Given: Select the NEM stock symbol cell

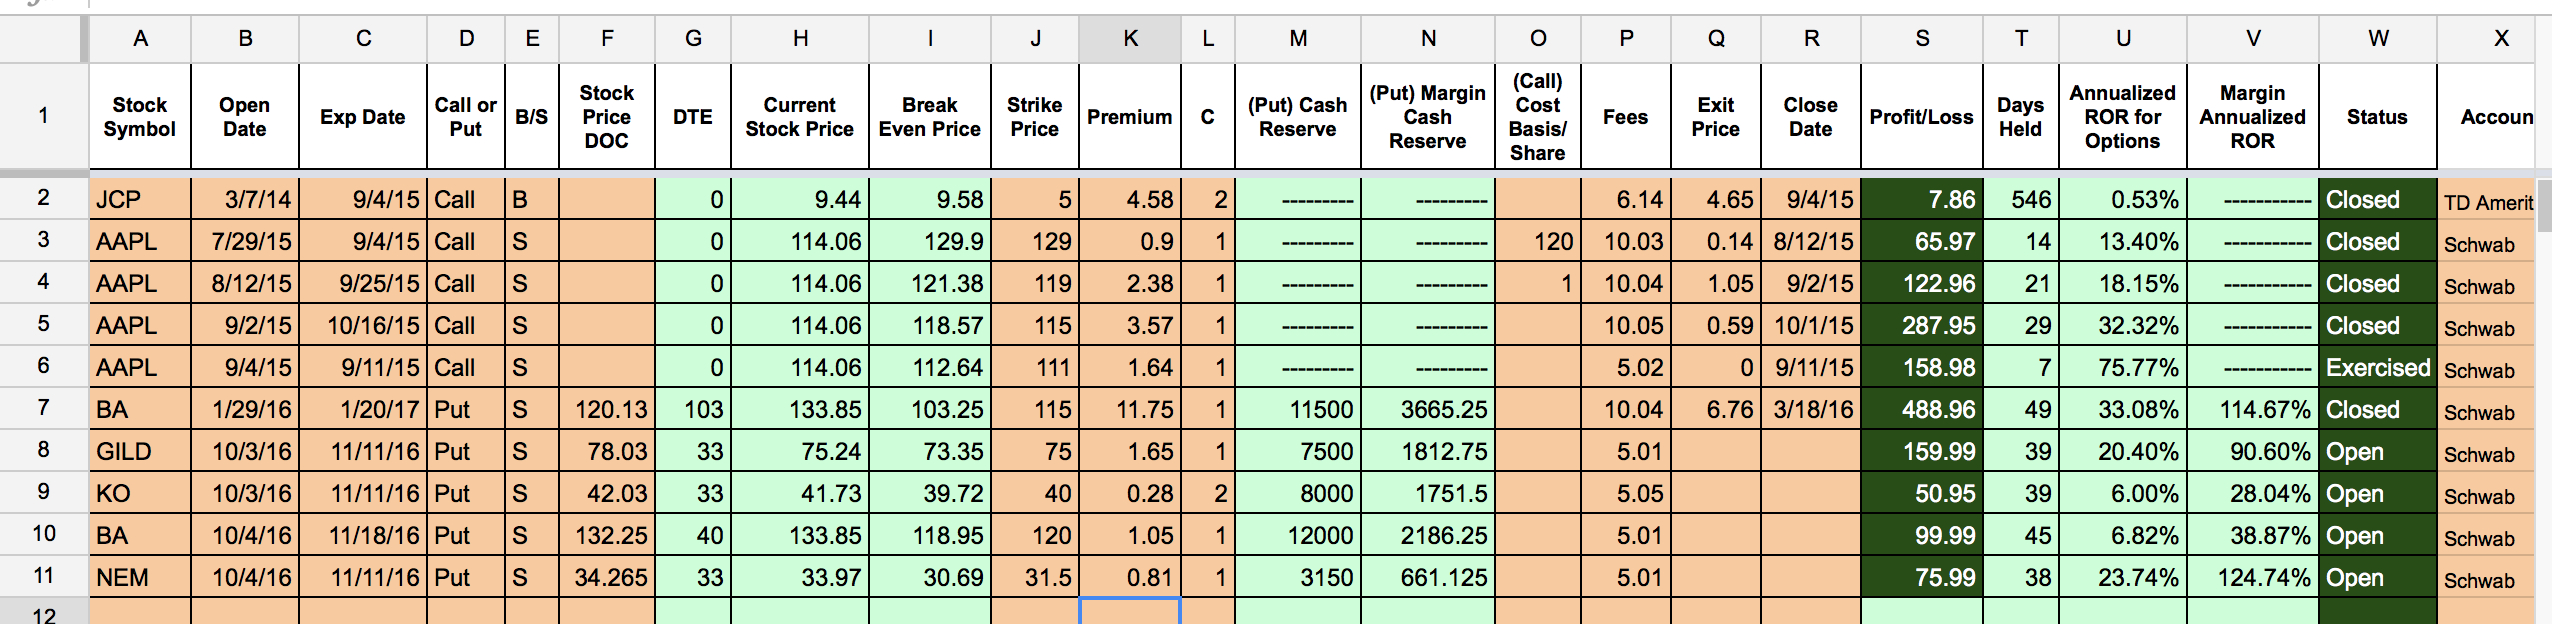Looking at the screenshot, I should (139, 578).
